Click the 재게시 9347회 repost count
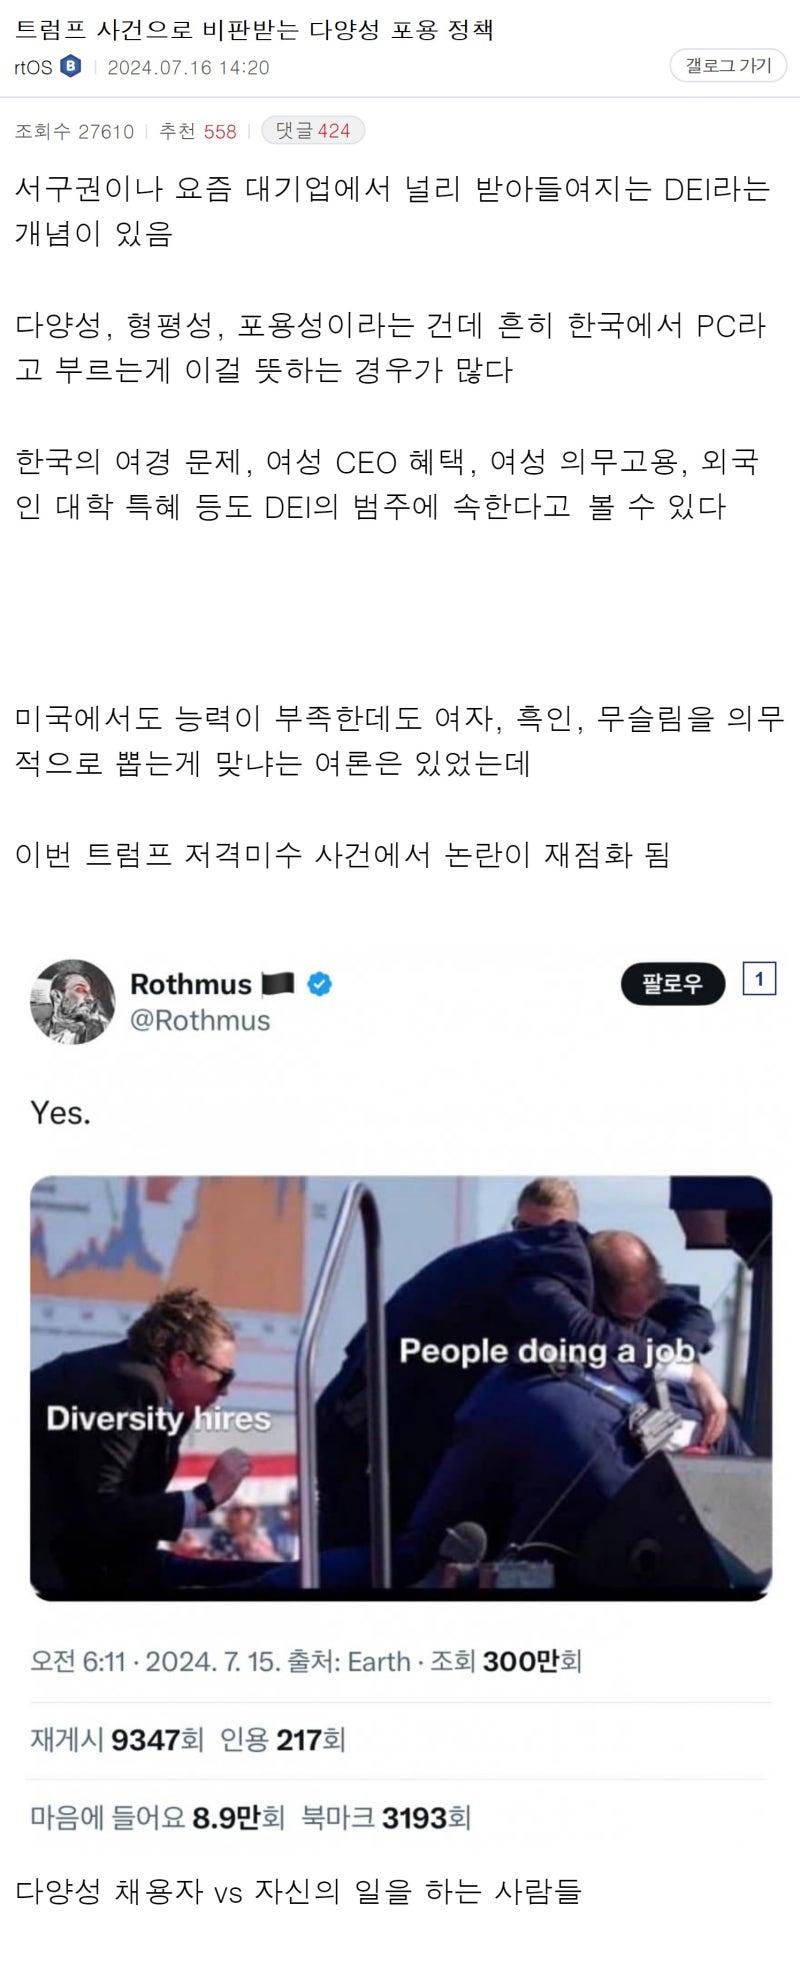This screenshot has width=800, height=1966. click(x=117, y=1740)
